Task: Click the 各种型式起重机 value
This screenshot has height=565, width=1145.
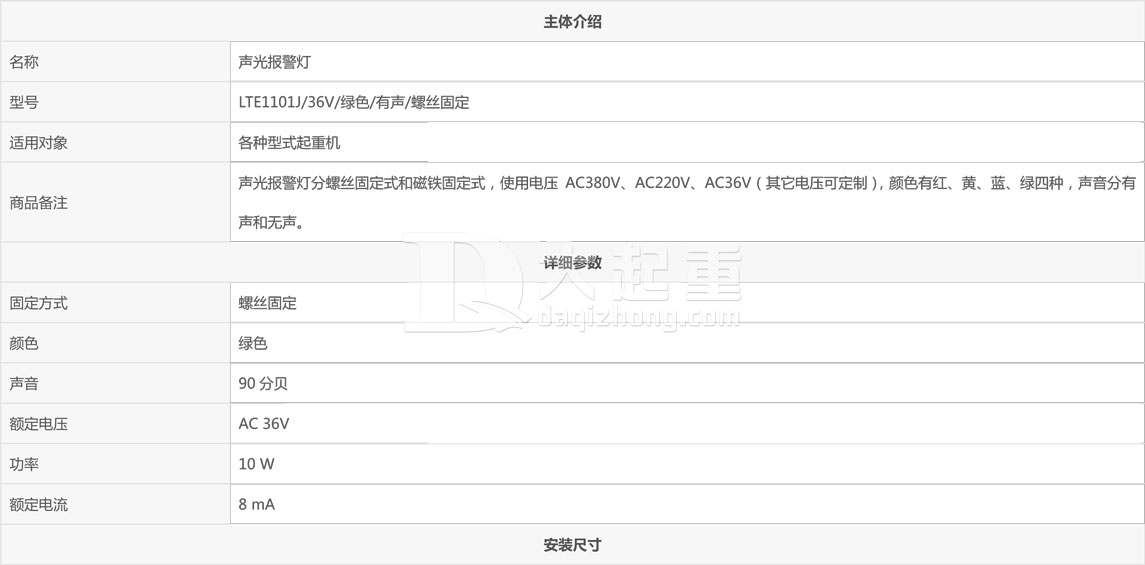Action: pos(289,143)
